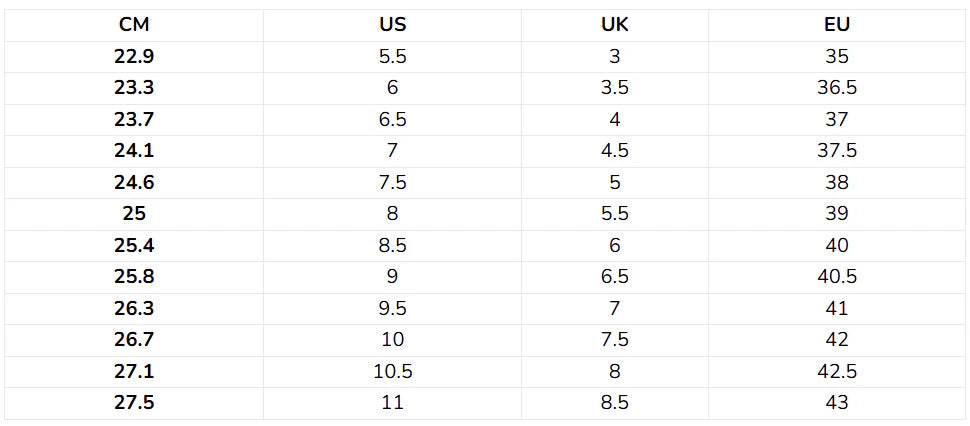Click the UK size 4.5 cell
The image size is (970, 426).
[x=614, y=151]
